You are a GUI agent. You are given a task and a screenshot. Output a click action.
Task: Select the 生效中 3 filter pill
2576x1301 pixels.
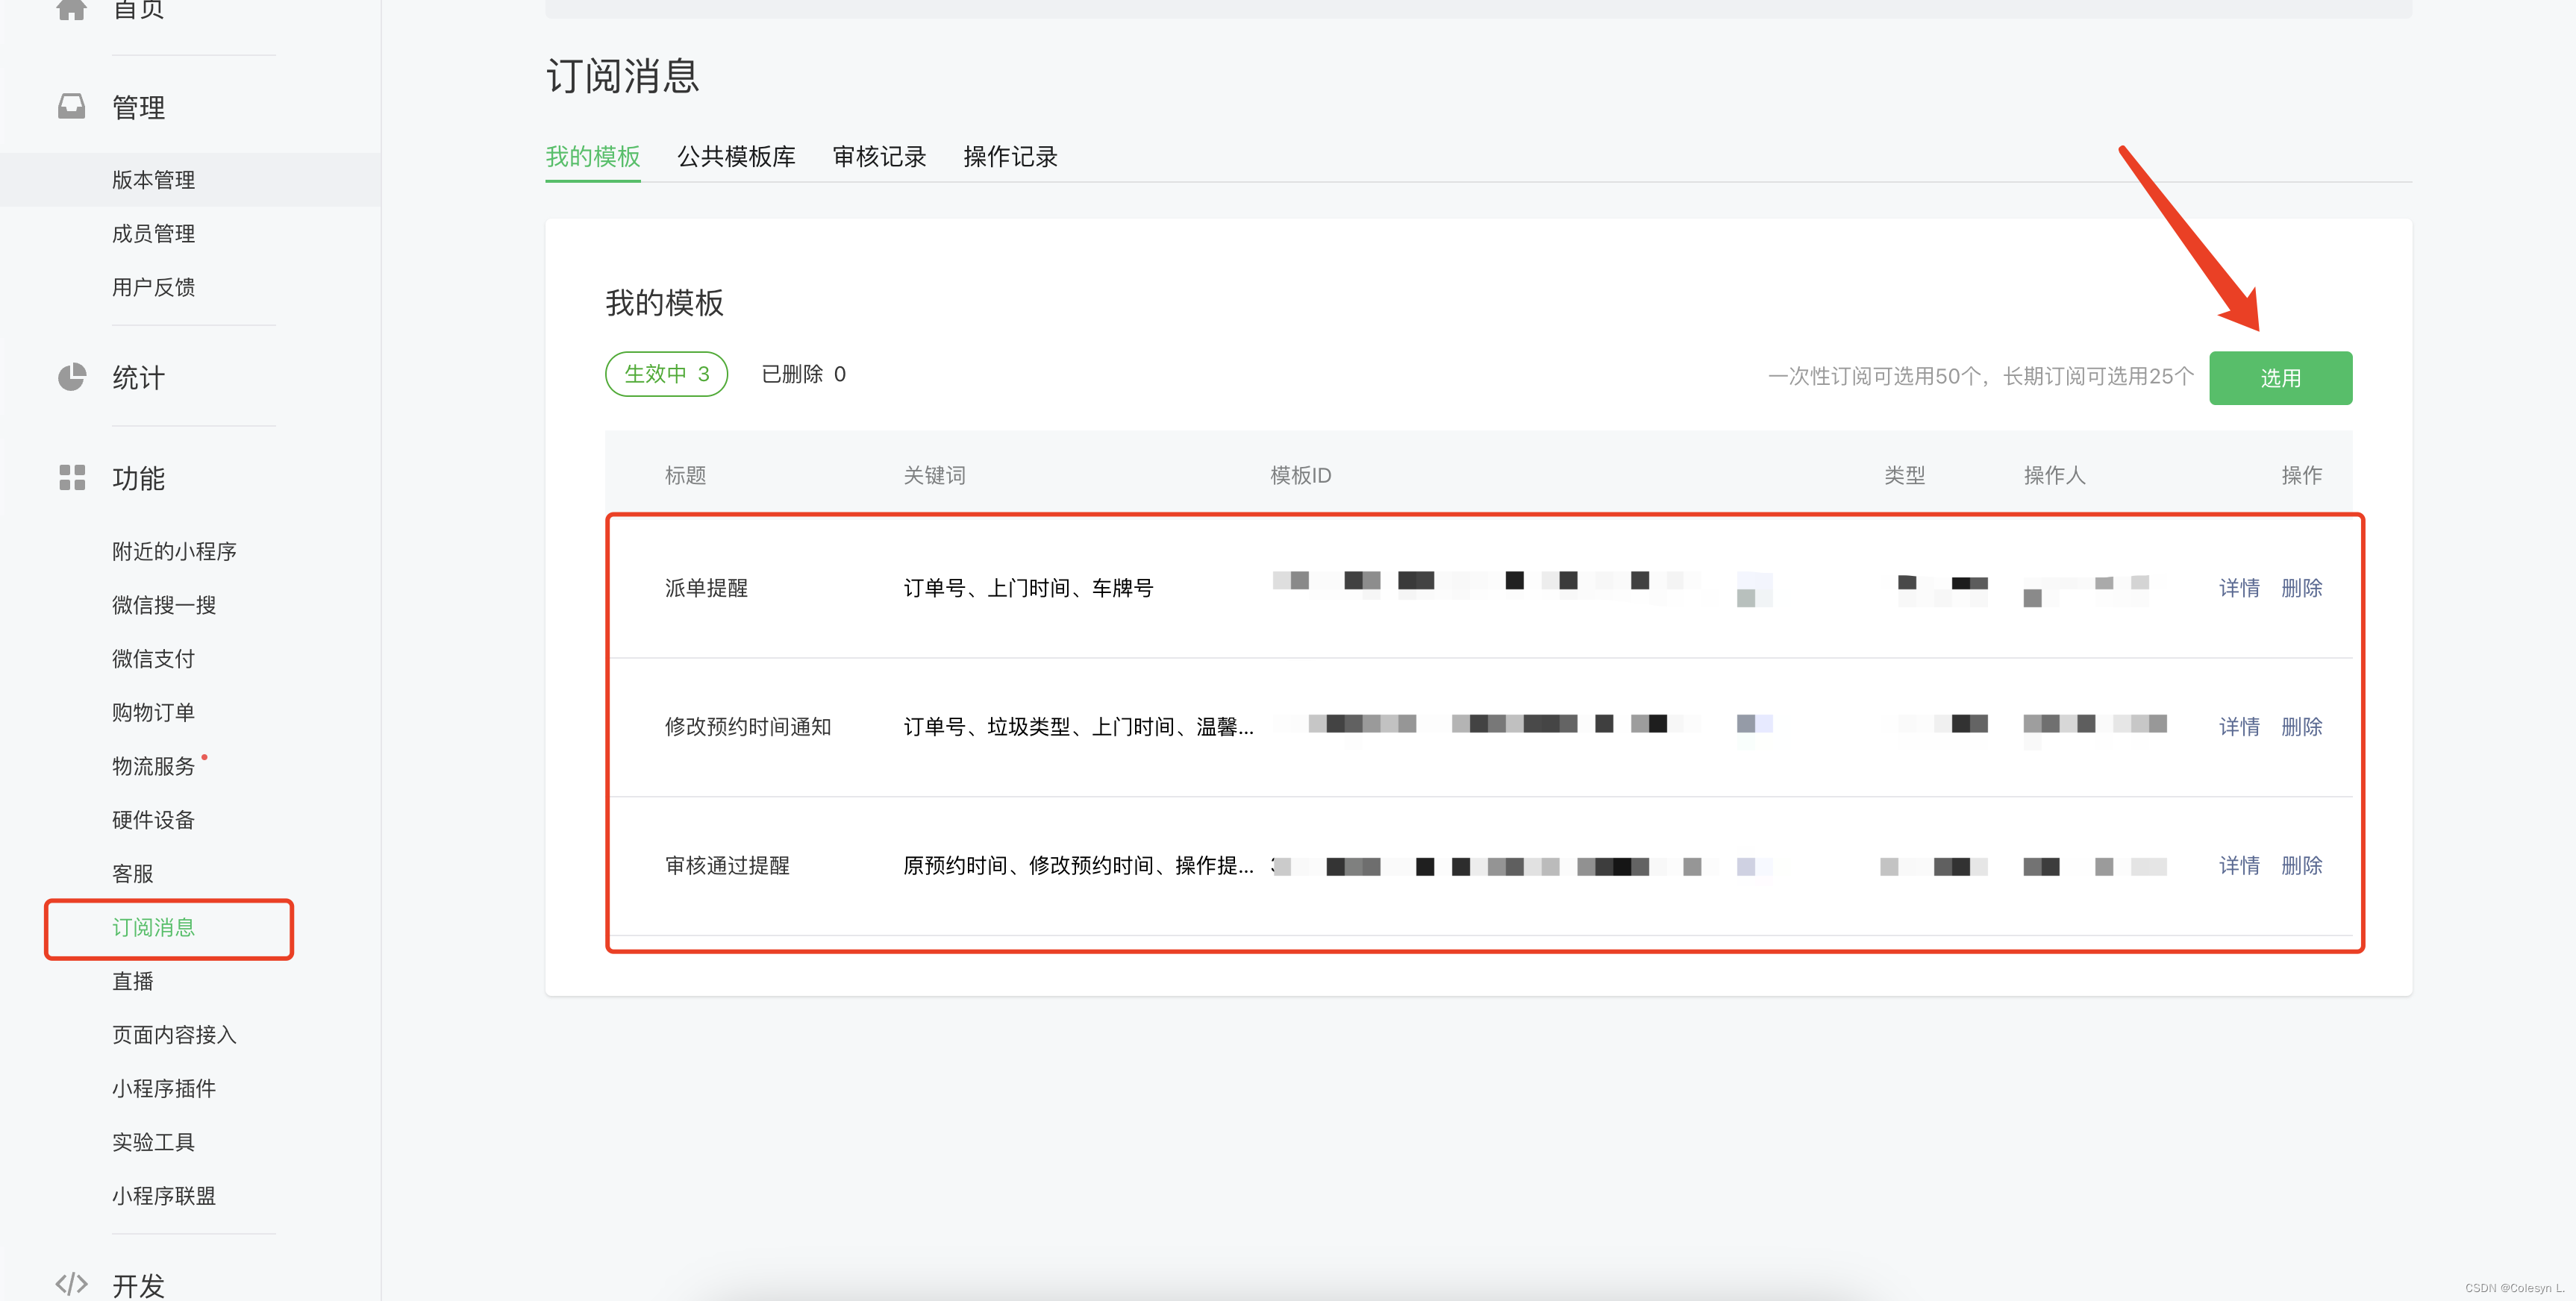point(666,374)
